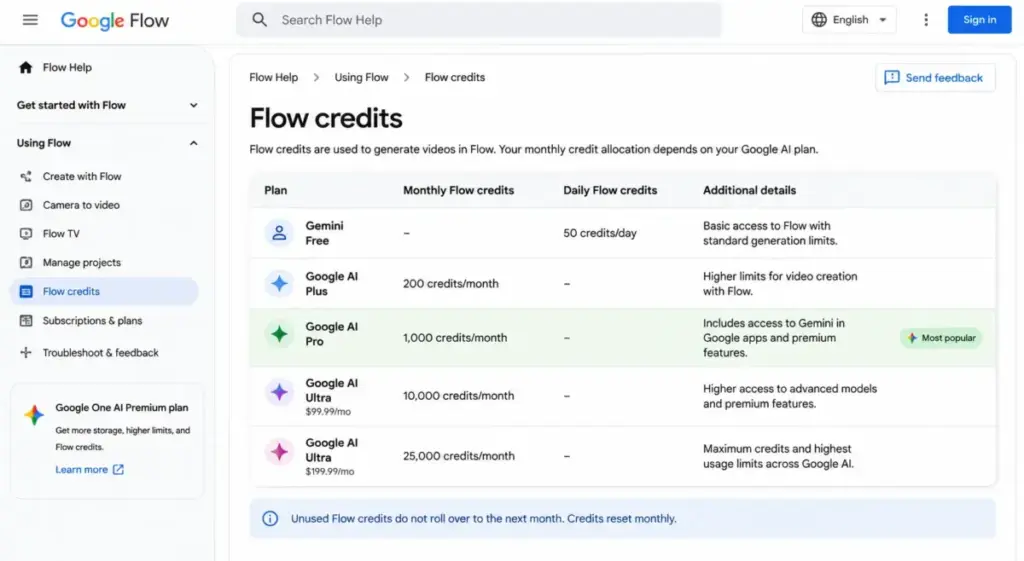Click the Flow credits sidebar icon
The width and height of the screenshot is (1024, 561).
25,291
